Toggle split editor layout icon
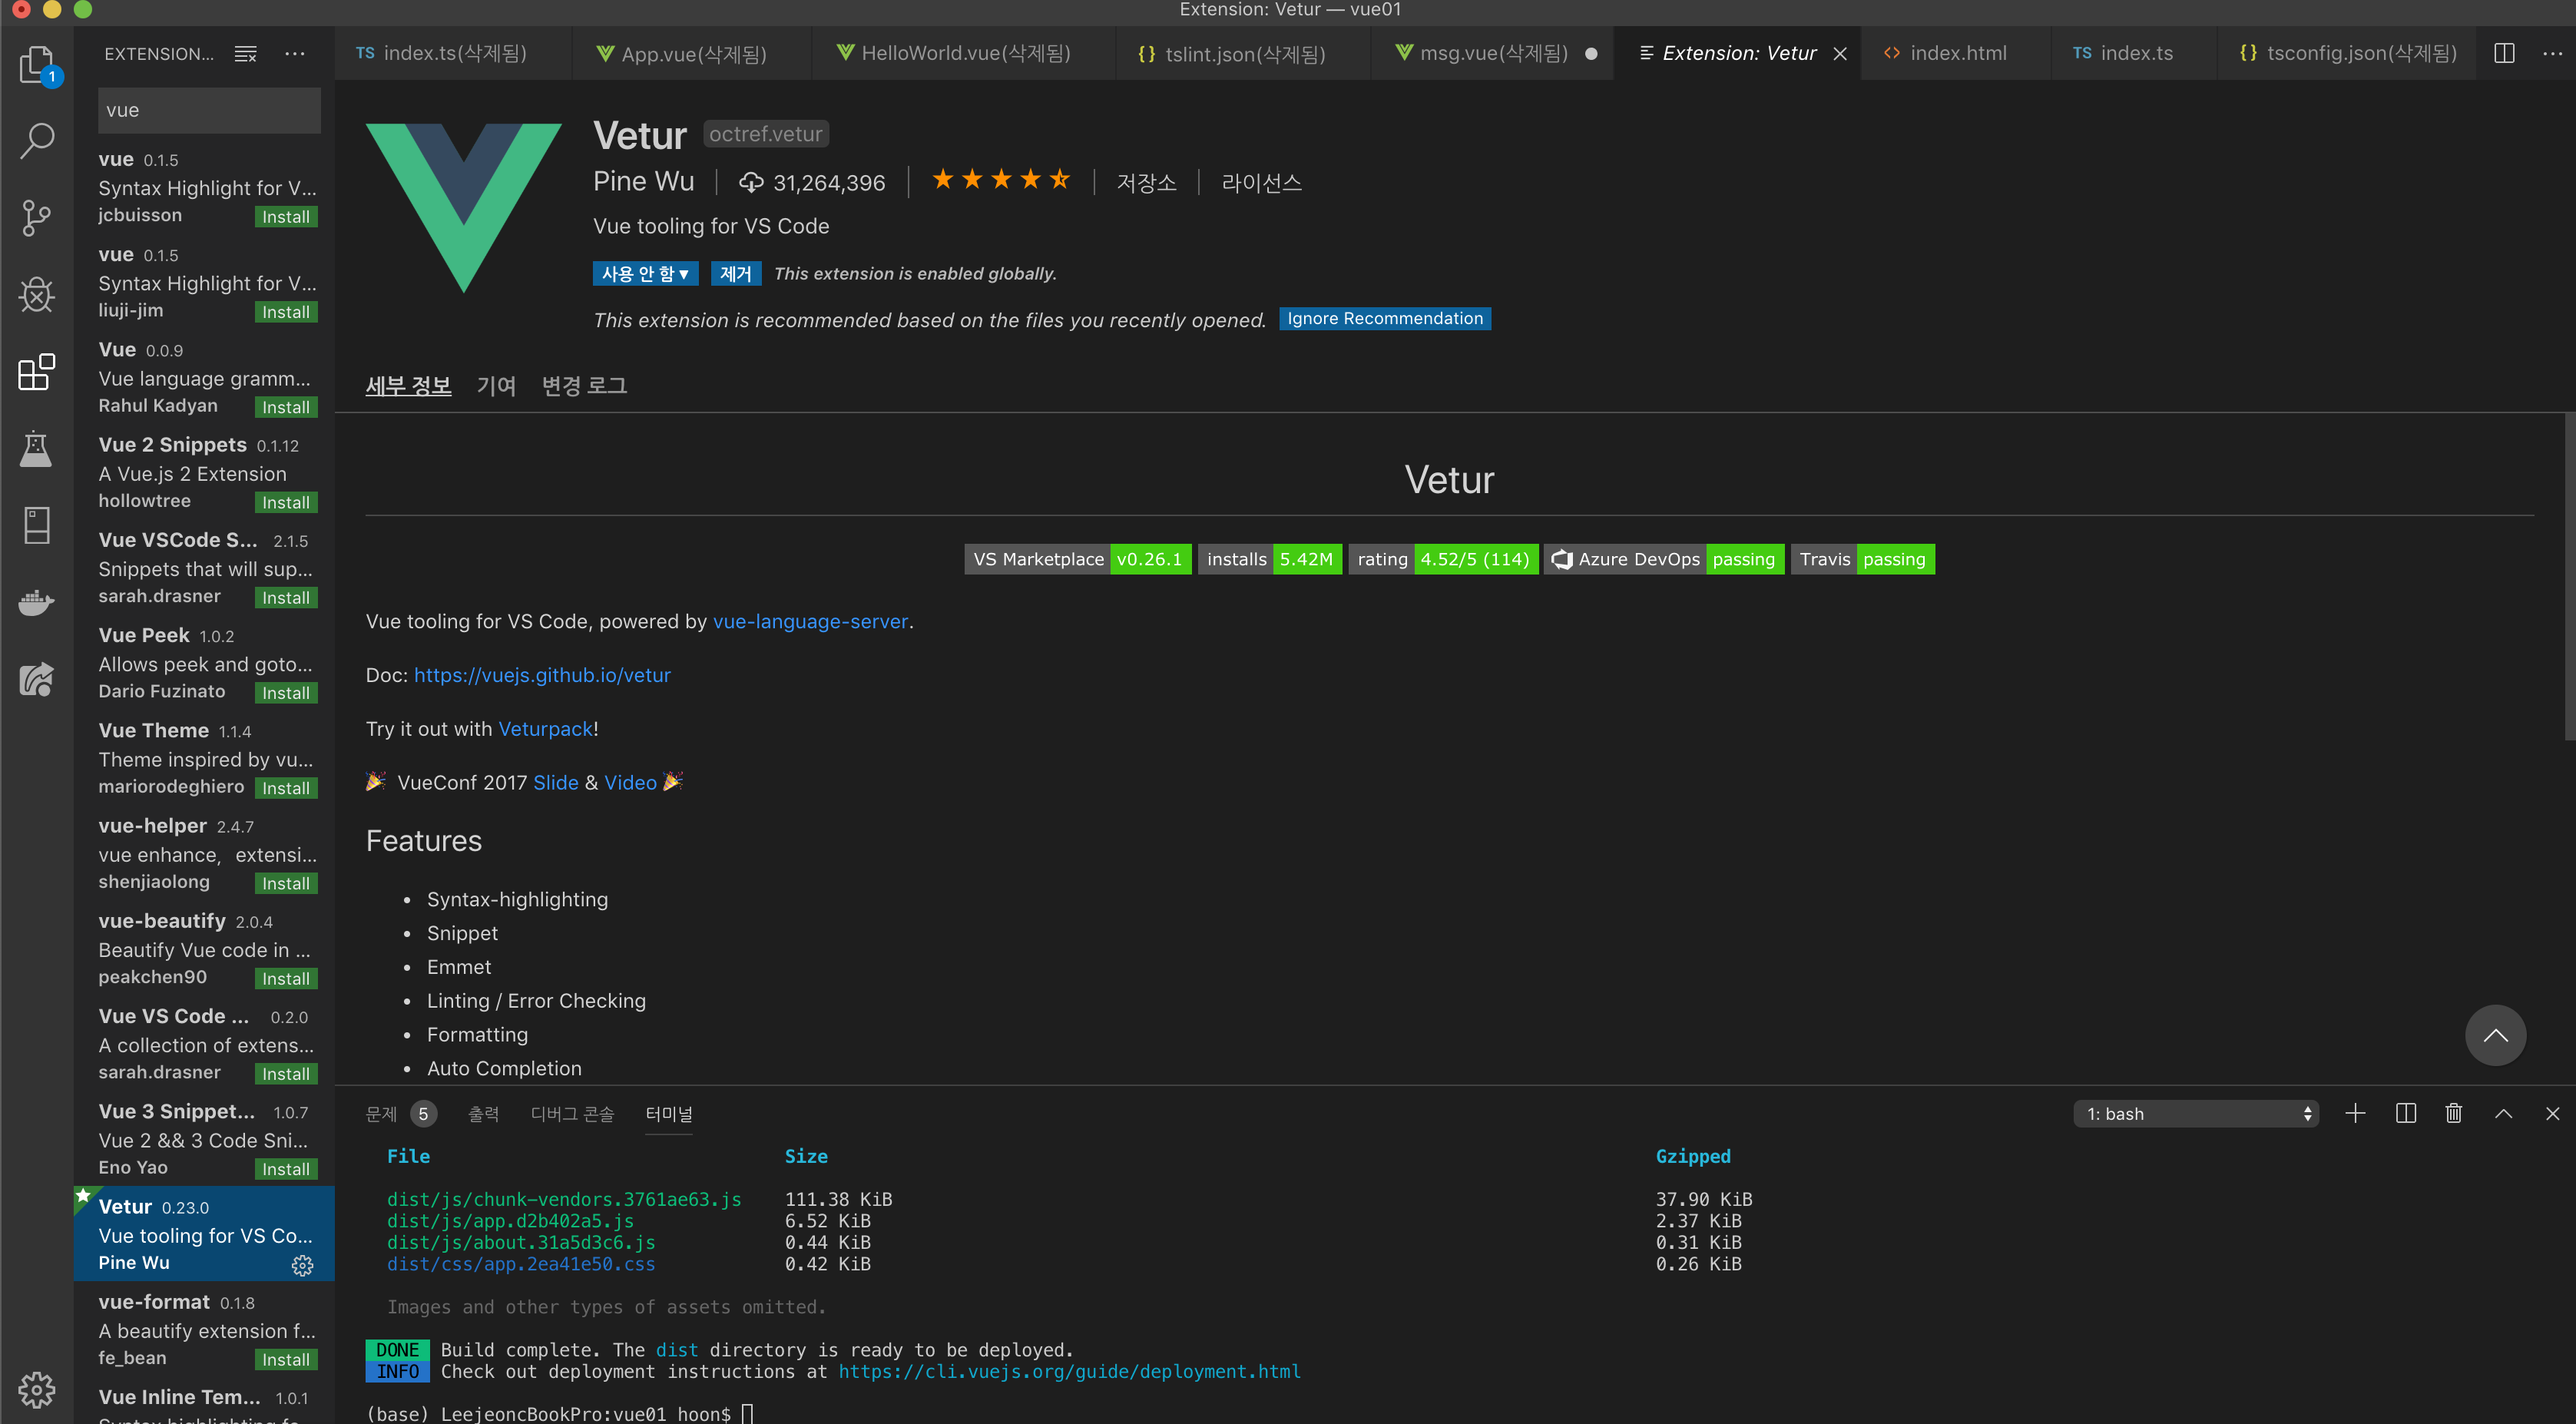Screen dimensions: 2576x1424 click(x=2504, y=53)
